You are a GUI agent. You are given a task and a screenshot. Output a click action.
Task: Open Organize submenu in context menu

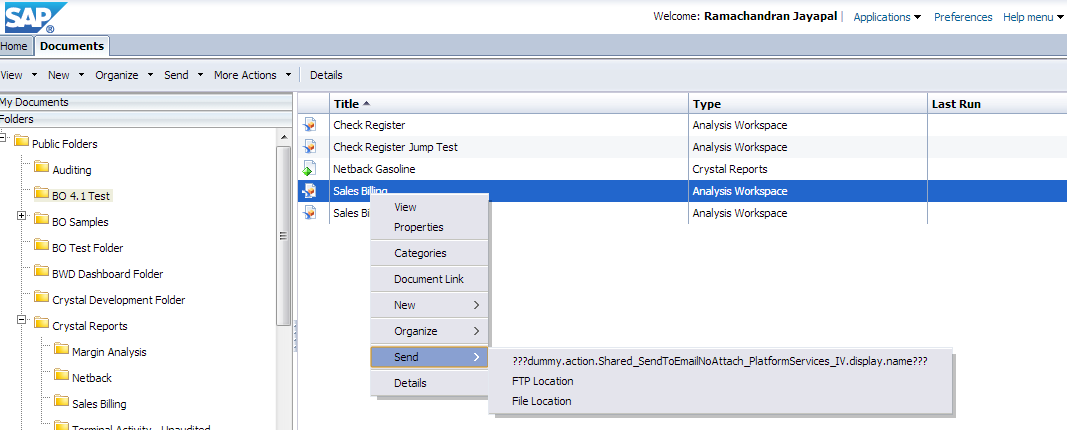tap(429, 331)
